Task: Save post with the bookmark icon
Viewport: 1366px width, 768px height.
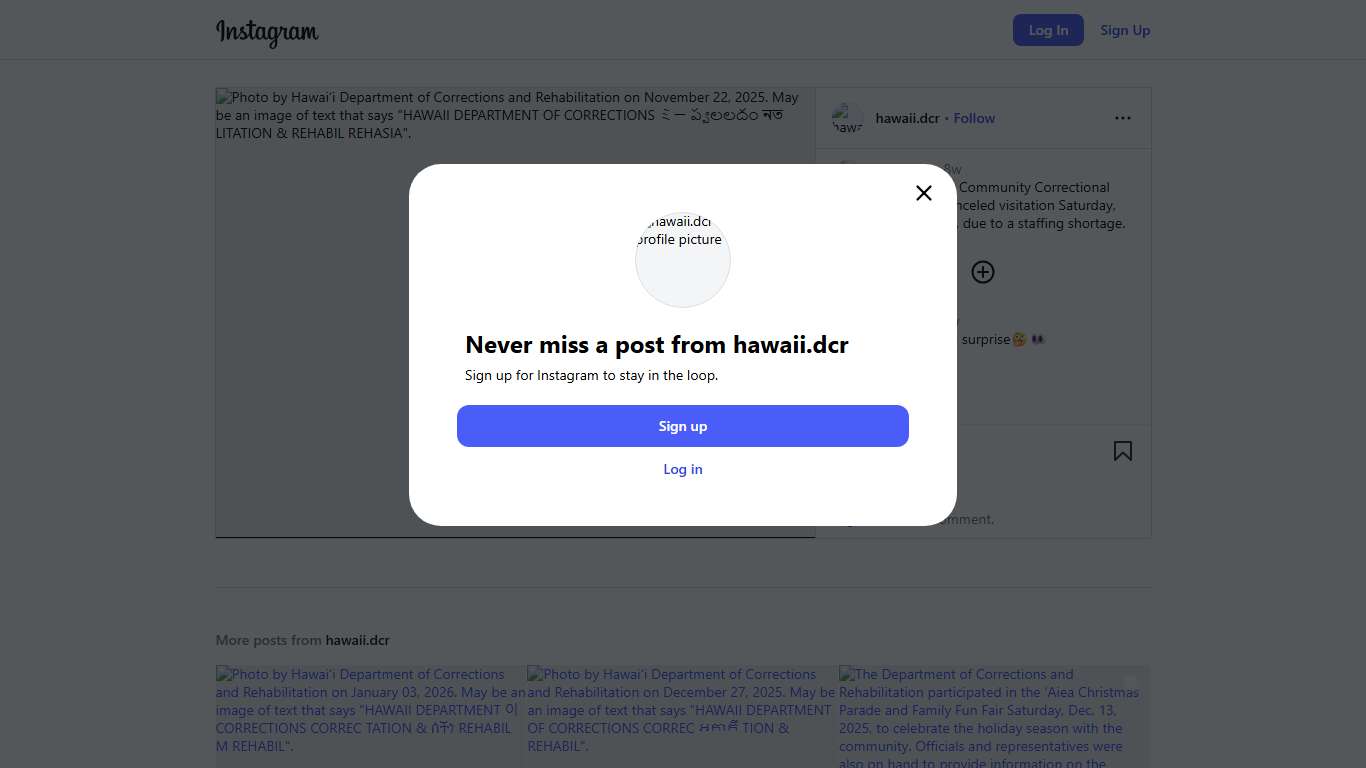Action: tap(1123, 451)
